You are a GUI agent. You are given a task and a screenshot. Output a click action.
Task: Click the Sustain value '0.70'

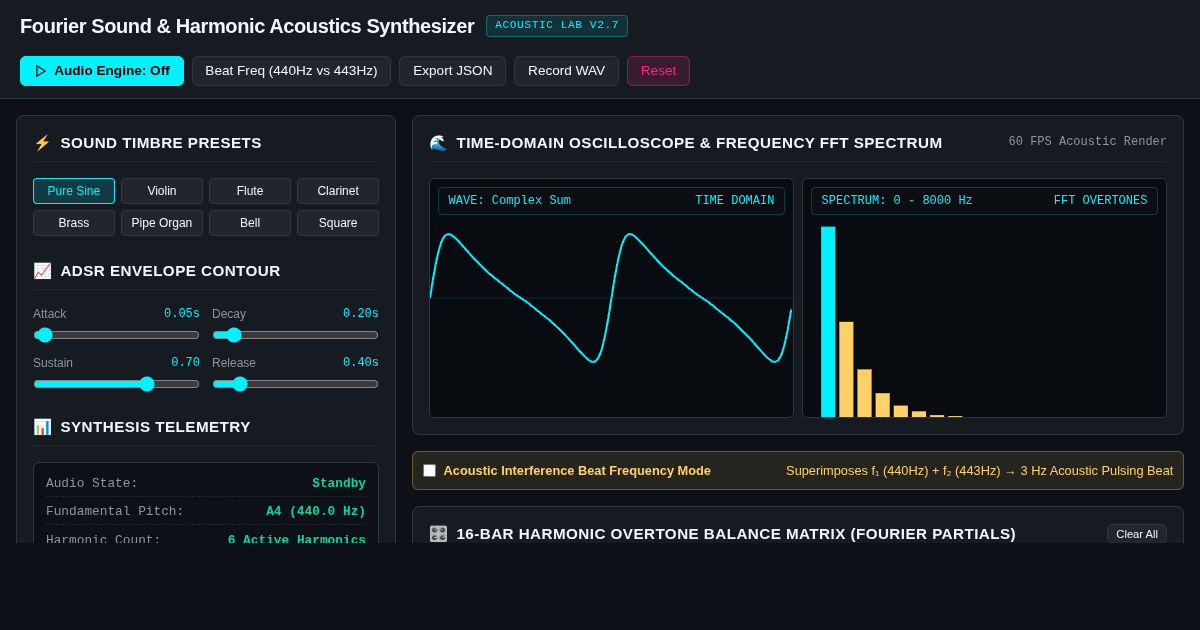point(185,363)
